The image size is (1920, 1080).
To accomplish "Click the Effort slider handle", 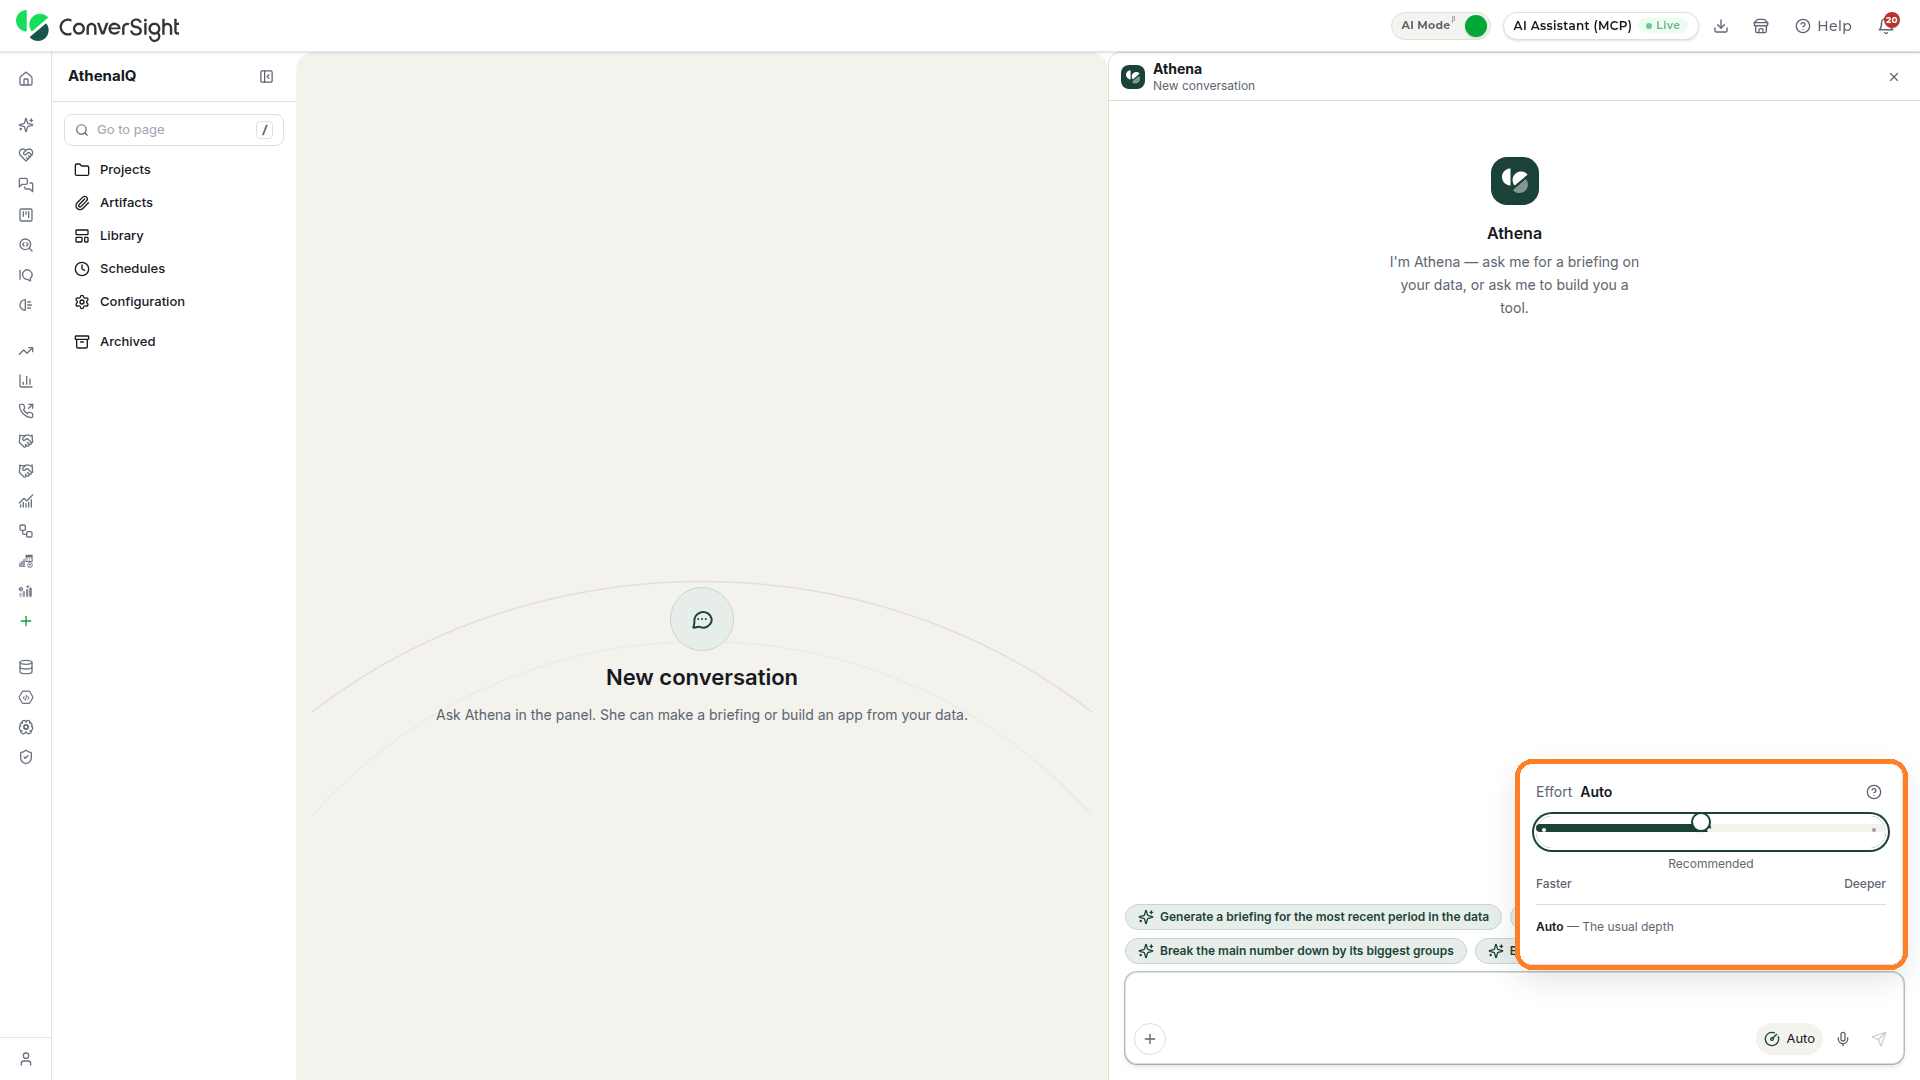I will click(x=1701, y=823).
